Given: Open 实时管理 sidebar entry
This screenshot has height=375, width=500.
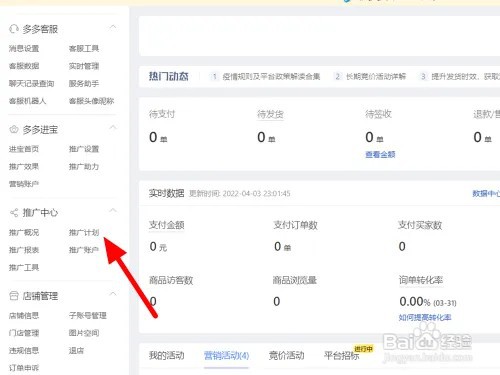Looking at the screenshot, I should click(x=84, y=66).
